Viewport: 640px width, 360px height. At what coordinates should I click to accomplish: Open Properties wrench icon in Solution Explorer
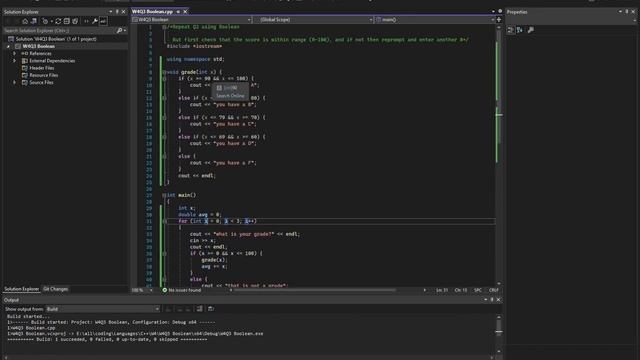click(x=95, y=21)
